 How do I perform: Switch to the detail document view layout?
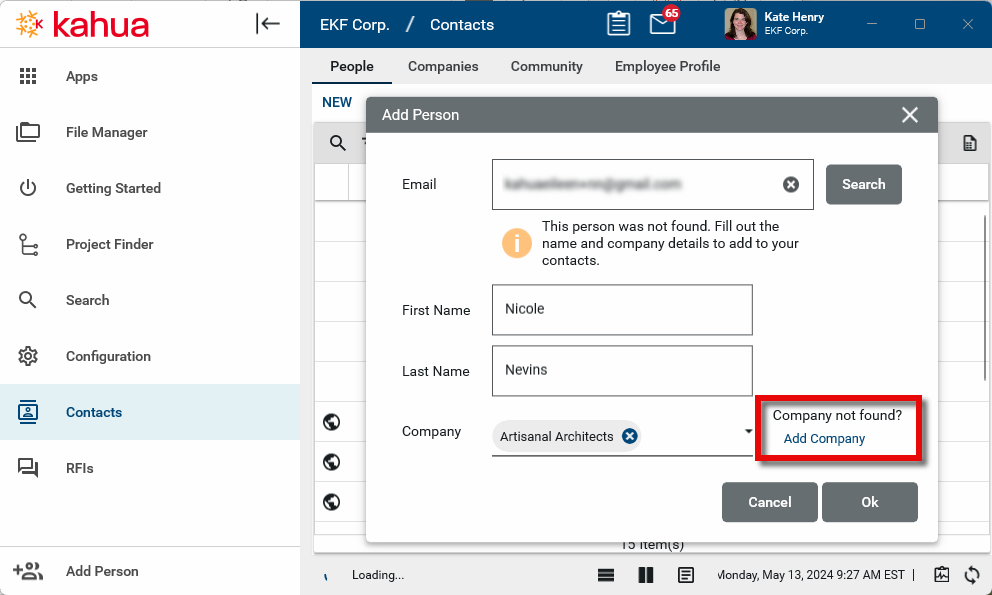pyautogui.click(x=686, y=575)
